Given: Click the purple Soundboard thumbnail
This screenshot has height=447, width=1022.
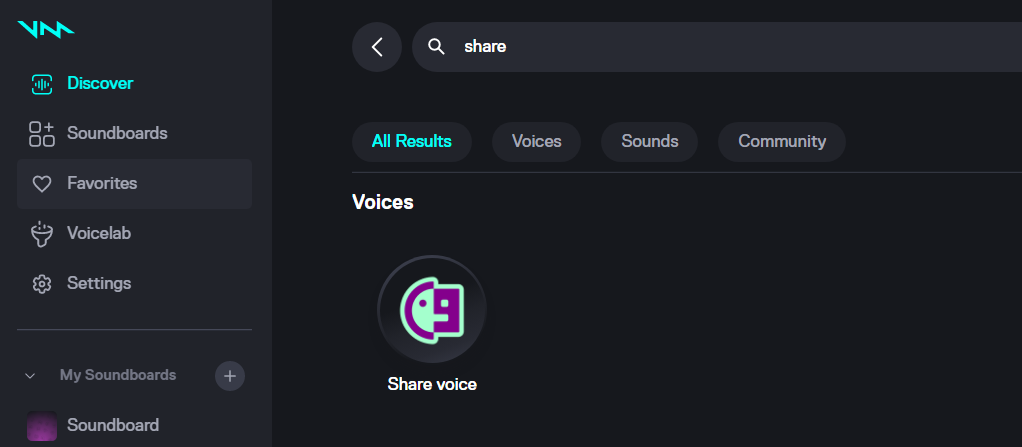Looking at the screenshot, I should pos(42,426).
